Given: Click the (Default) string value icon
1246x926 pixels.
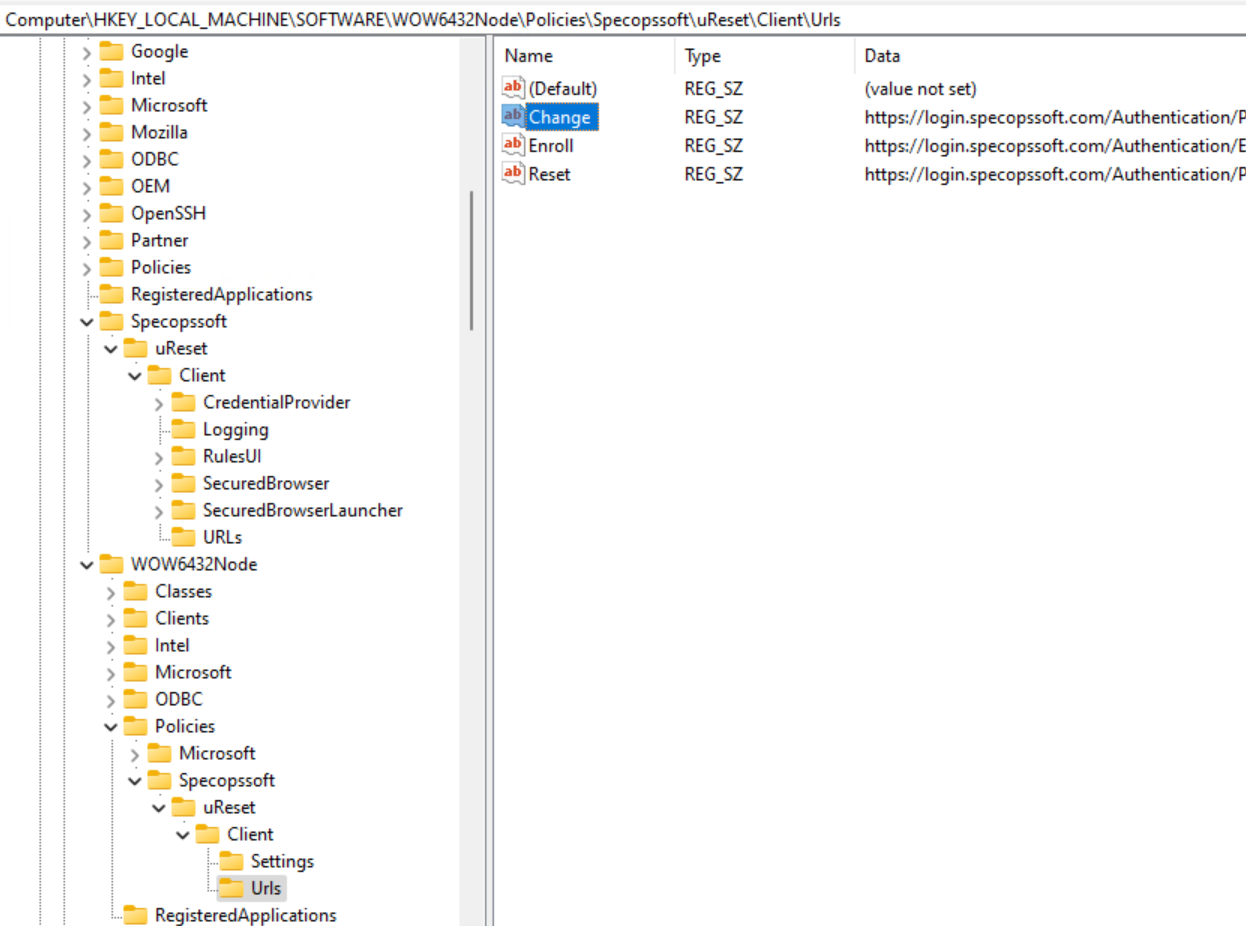Looking at the screenshot, I should 513,89.
